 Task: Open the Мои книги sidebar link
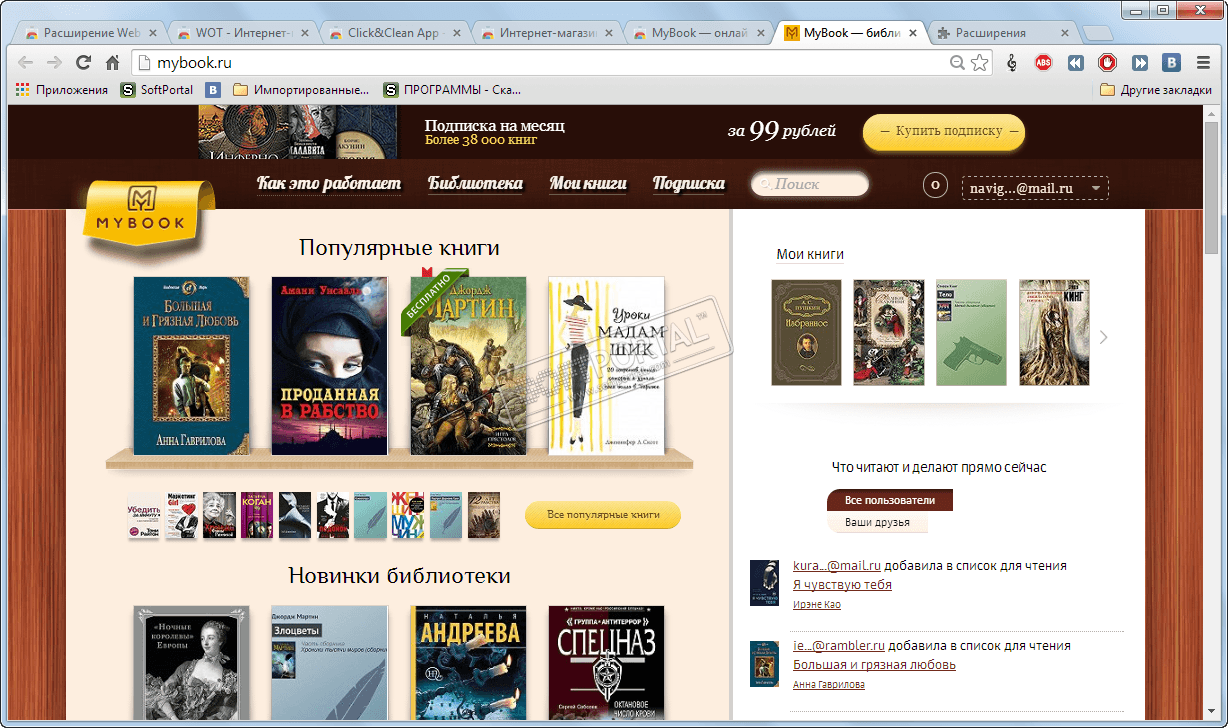tap(810, 255)
